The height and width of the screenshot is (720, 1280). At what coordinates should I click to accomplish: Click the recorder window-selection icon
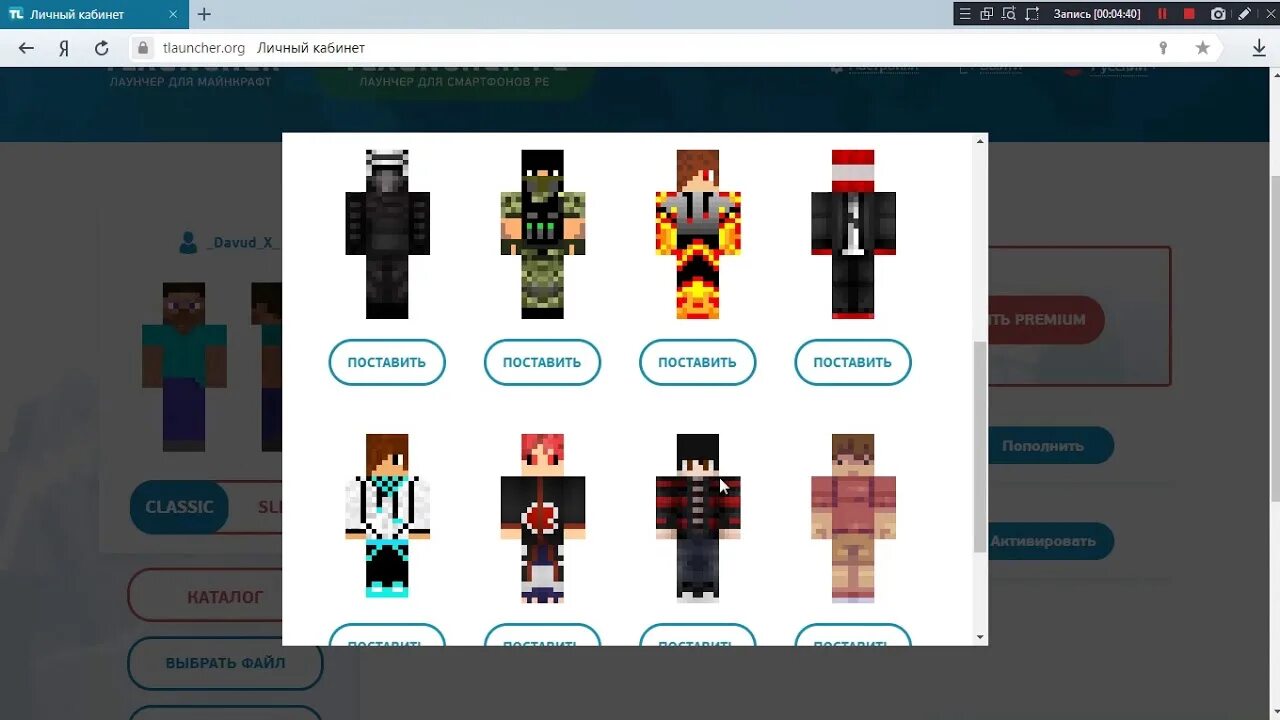[x=987, y=14]
